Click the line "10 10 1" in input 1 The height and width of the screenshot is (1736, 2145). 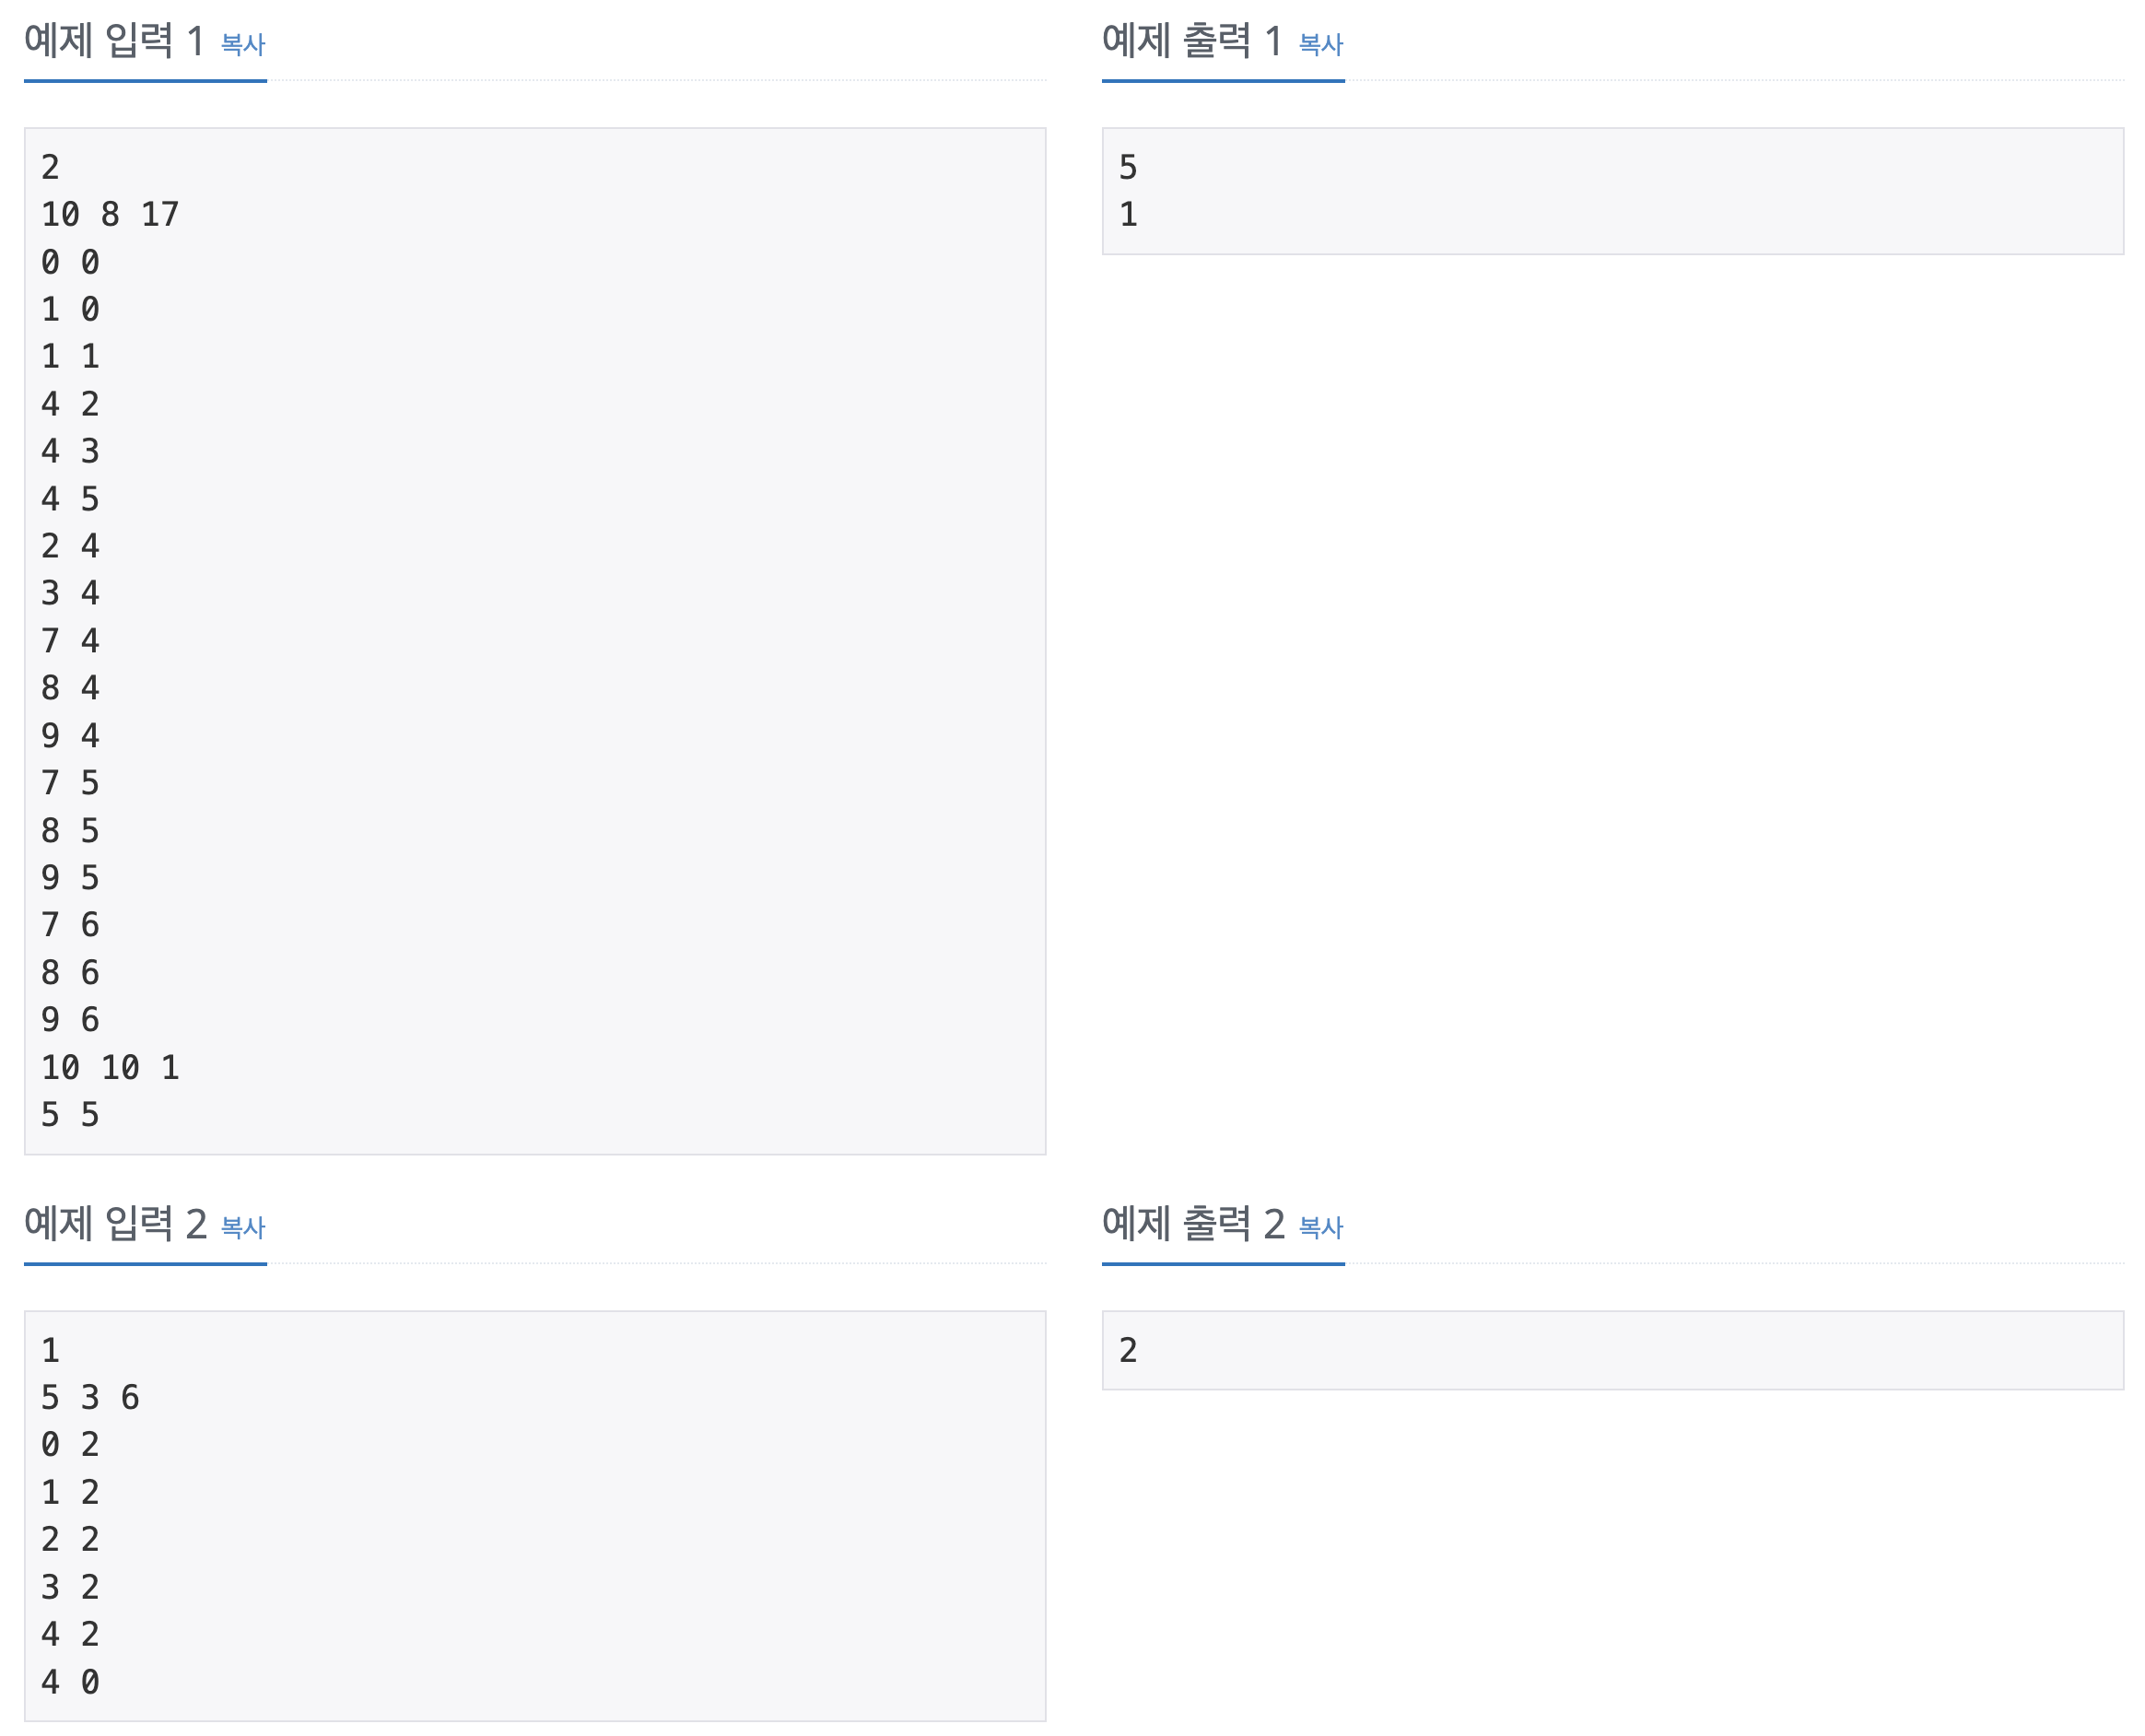pos(110,1067)
